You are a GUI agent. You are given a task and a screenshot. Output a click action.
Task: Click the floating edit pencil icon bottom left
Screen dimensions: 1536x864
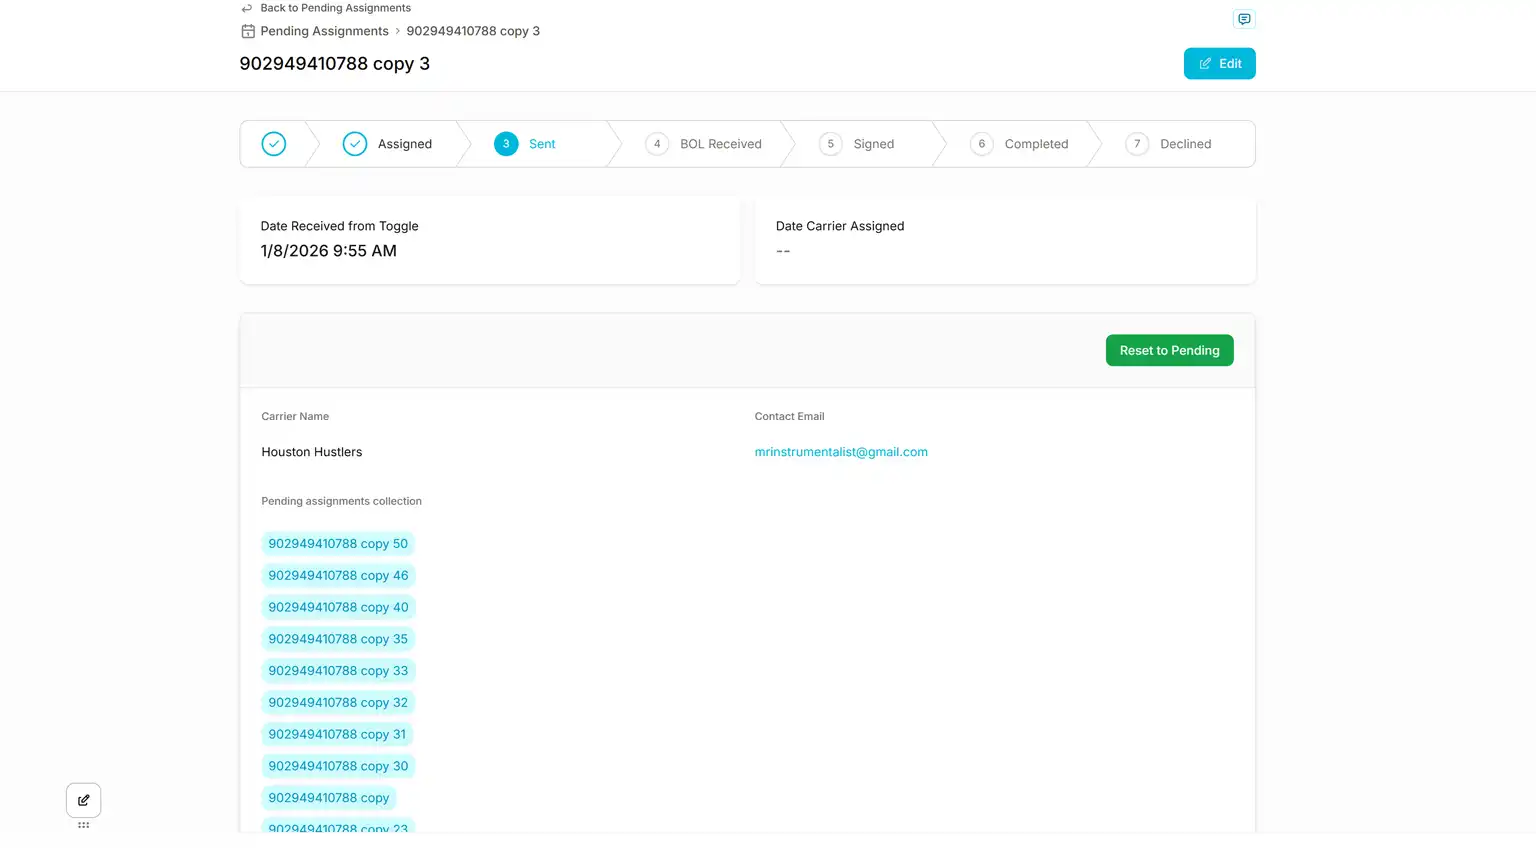coord(83,800)
